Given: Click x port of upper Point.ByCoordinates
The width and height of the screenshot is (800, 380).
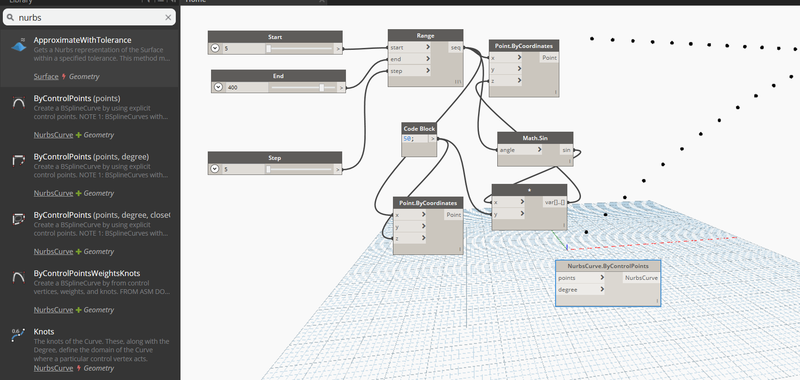Looking at the screenshot, I should tap(506, 58).
